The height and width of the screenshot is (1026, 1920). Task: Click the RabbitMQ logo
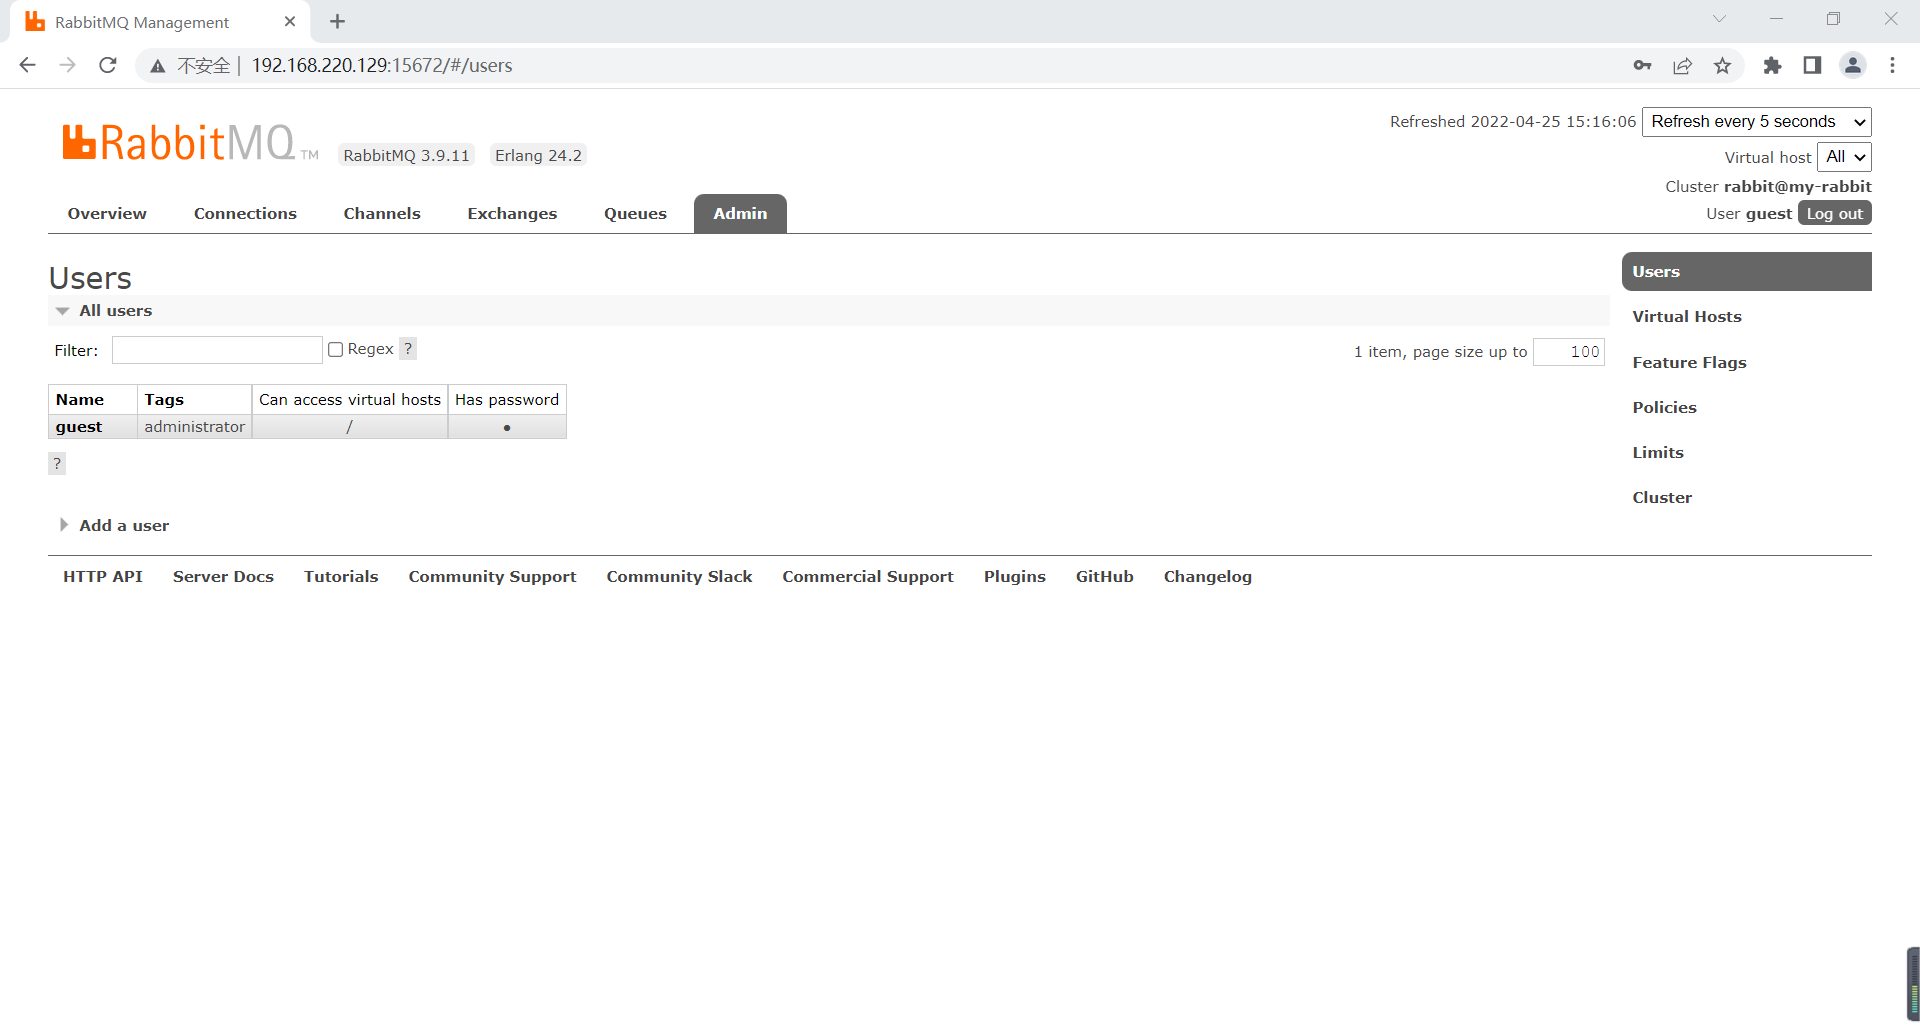coord(190,143)
